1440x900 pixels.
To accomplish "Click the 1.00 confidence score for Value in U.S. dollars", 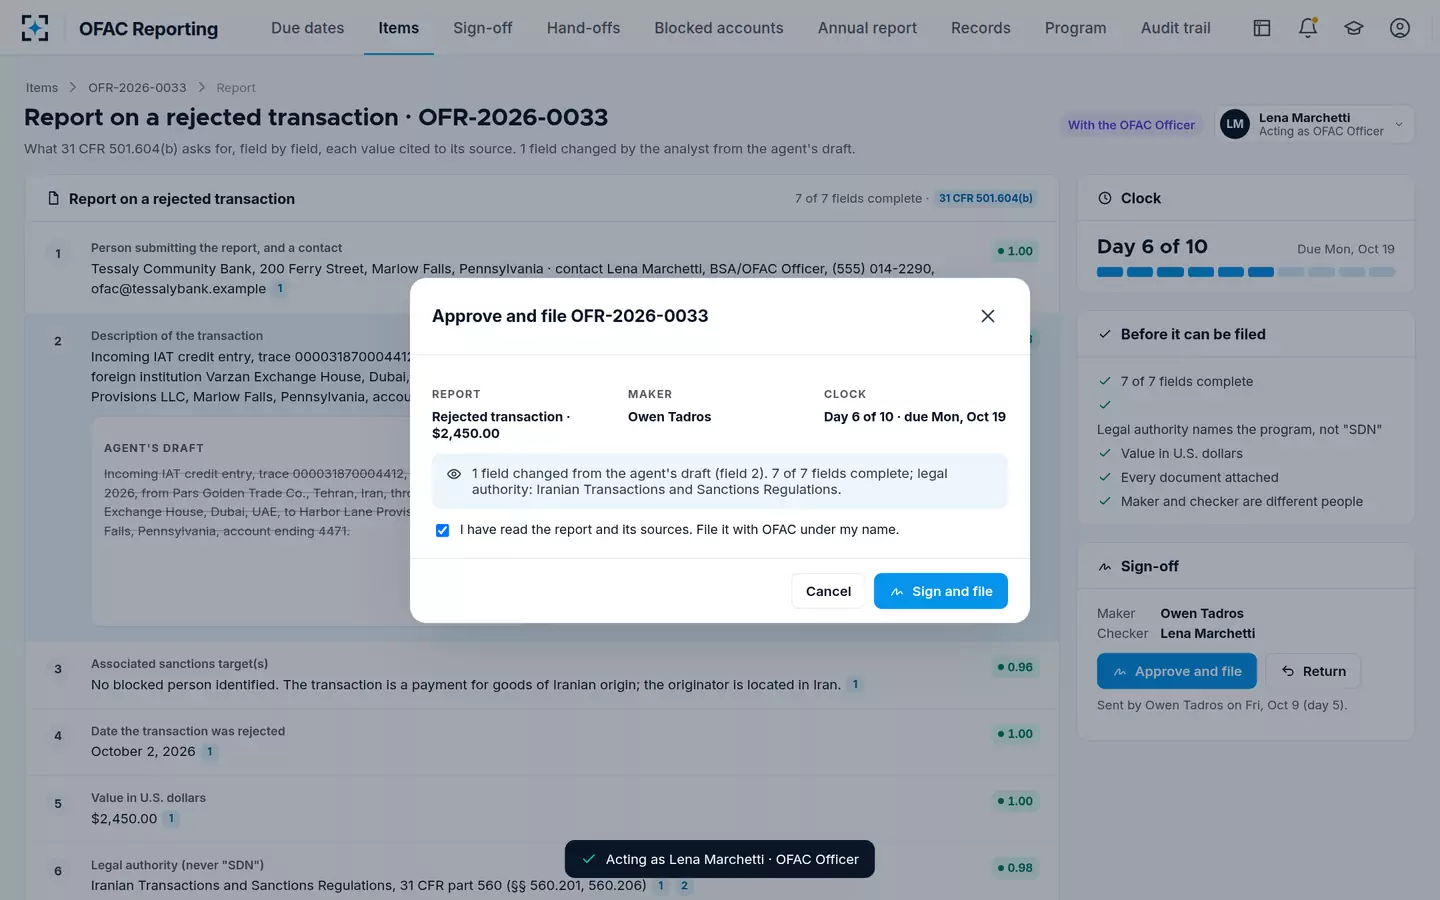I will tap(1015, 801).
